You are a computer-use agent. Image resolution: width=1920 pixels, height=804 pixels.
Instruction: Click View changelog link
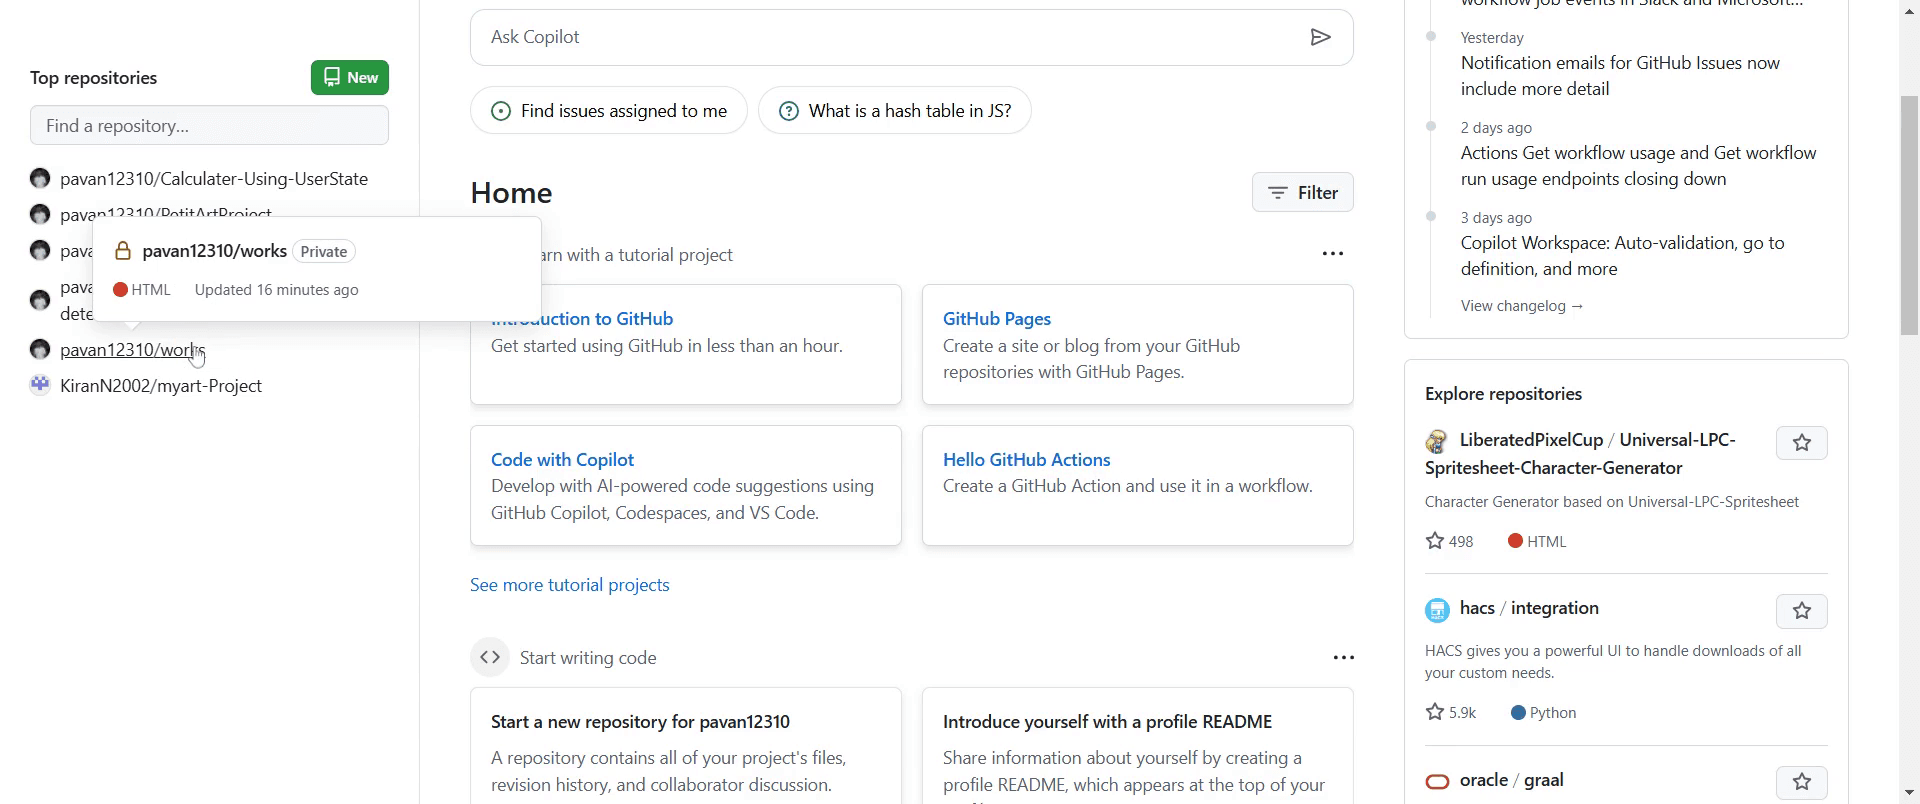click(x=1522, y=306)
